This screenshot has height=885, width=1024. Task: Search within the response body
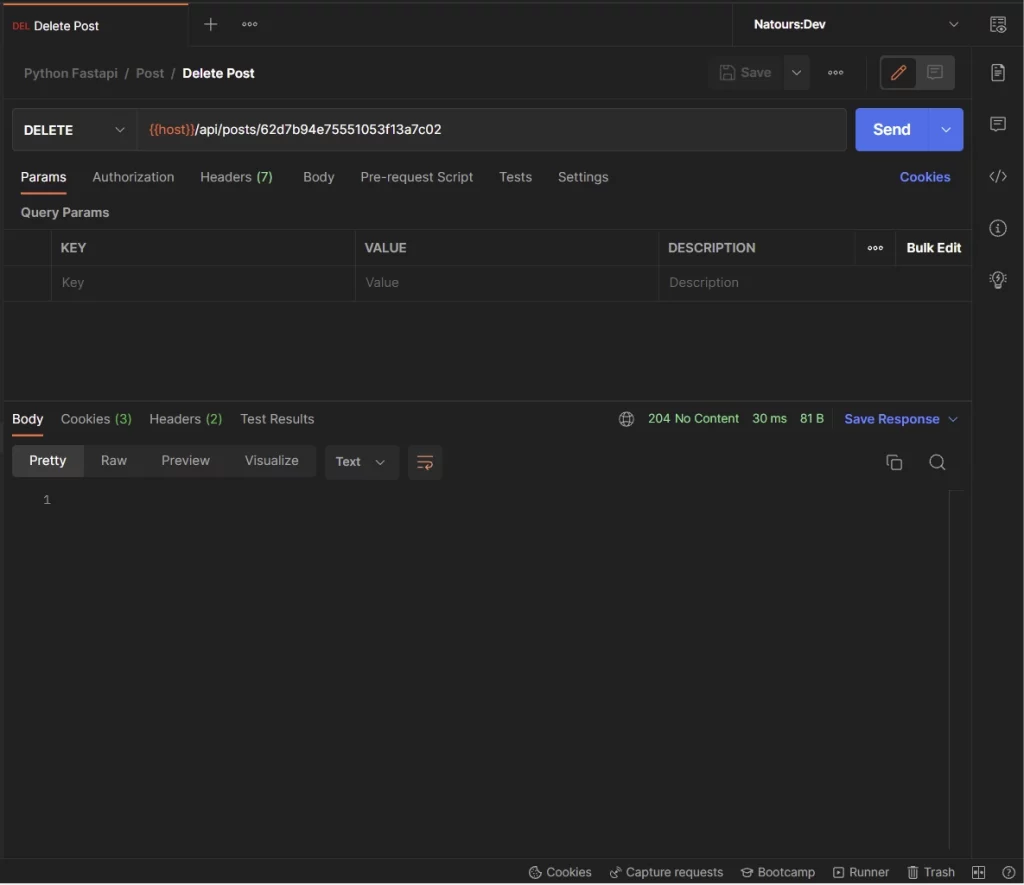(936, 462)
